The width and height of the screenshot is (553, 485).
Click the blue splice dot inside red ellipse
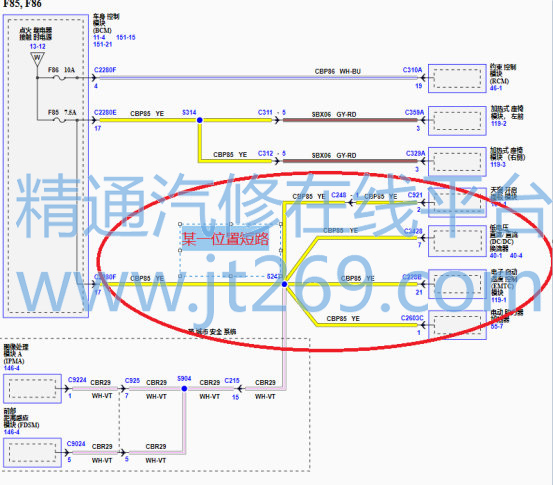tap(285, 284)
